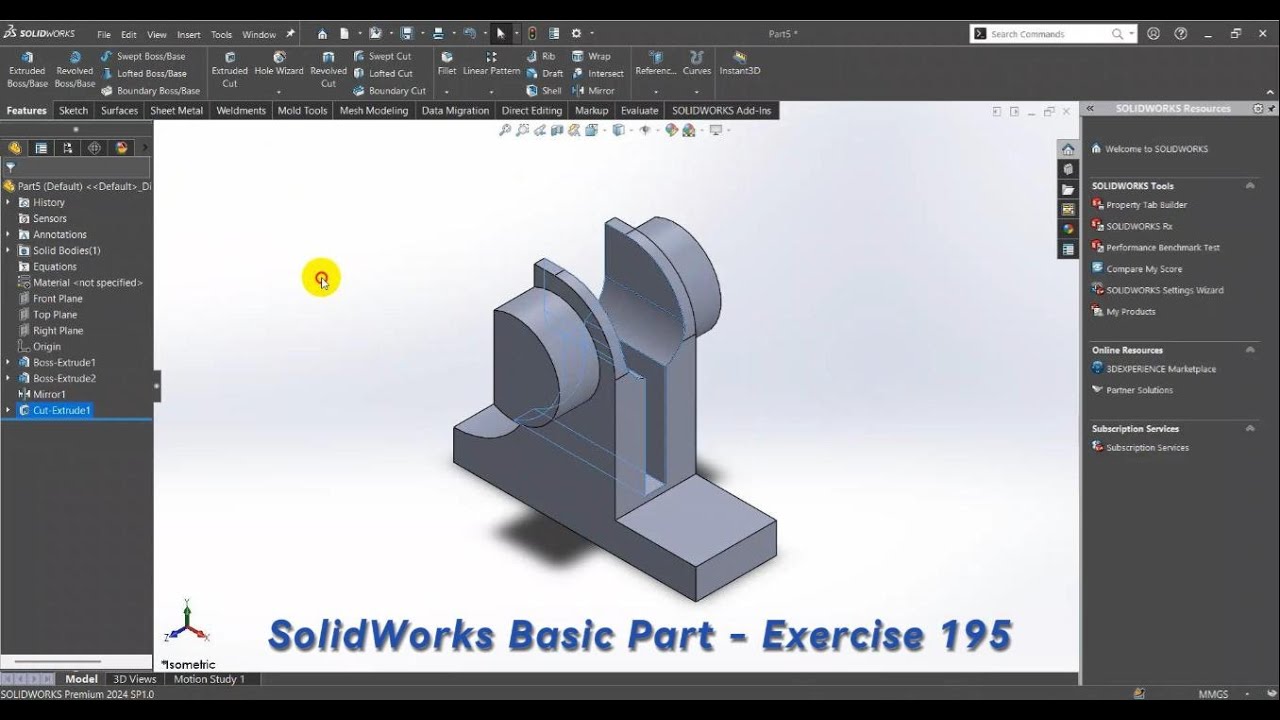Open the Hole Wizard tool
The width and height of the screenshot is (1280, 720).
[279, 64]
